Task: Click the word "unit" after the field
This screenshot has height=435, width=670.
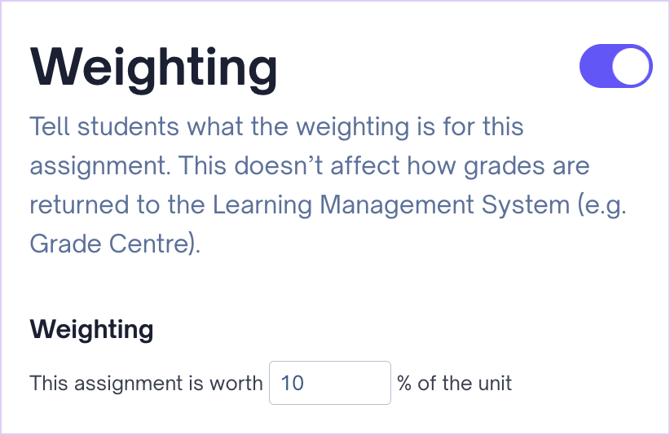Action: [493, 383]
